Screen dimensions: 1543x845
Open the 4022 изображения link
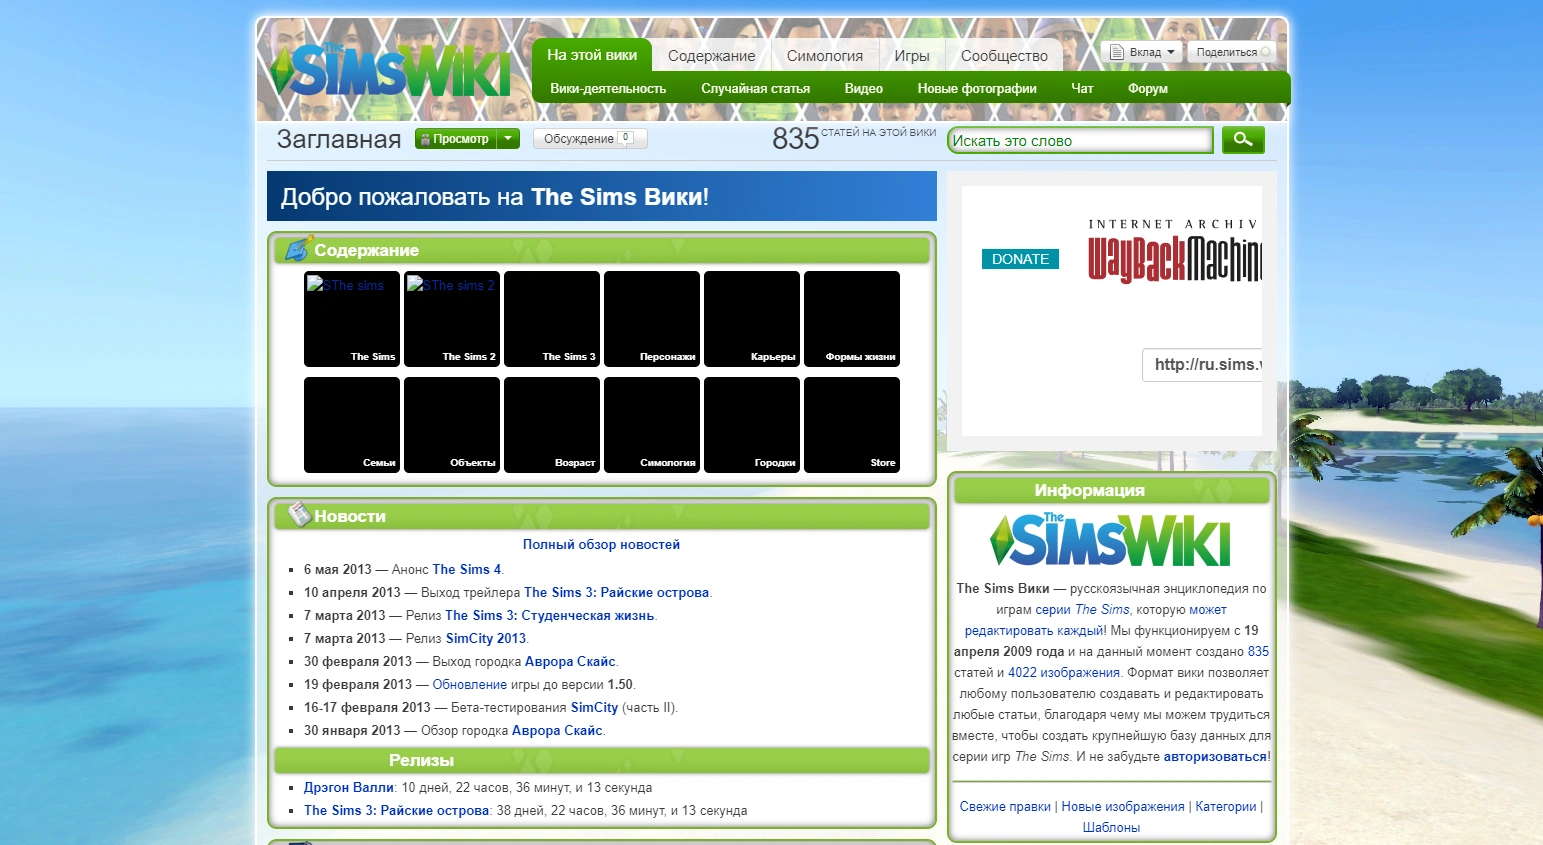1064,672
